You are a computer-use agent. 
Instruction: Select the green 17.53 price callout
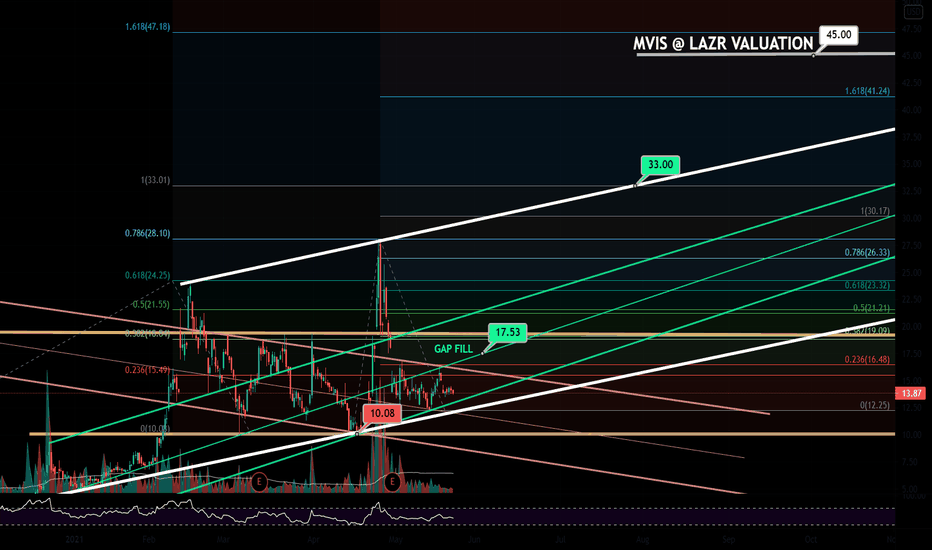[508, 332]
